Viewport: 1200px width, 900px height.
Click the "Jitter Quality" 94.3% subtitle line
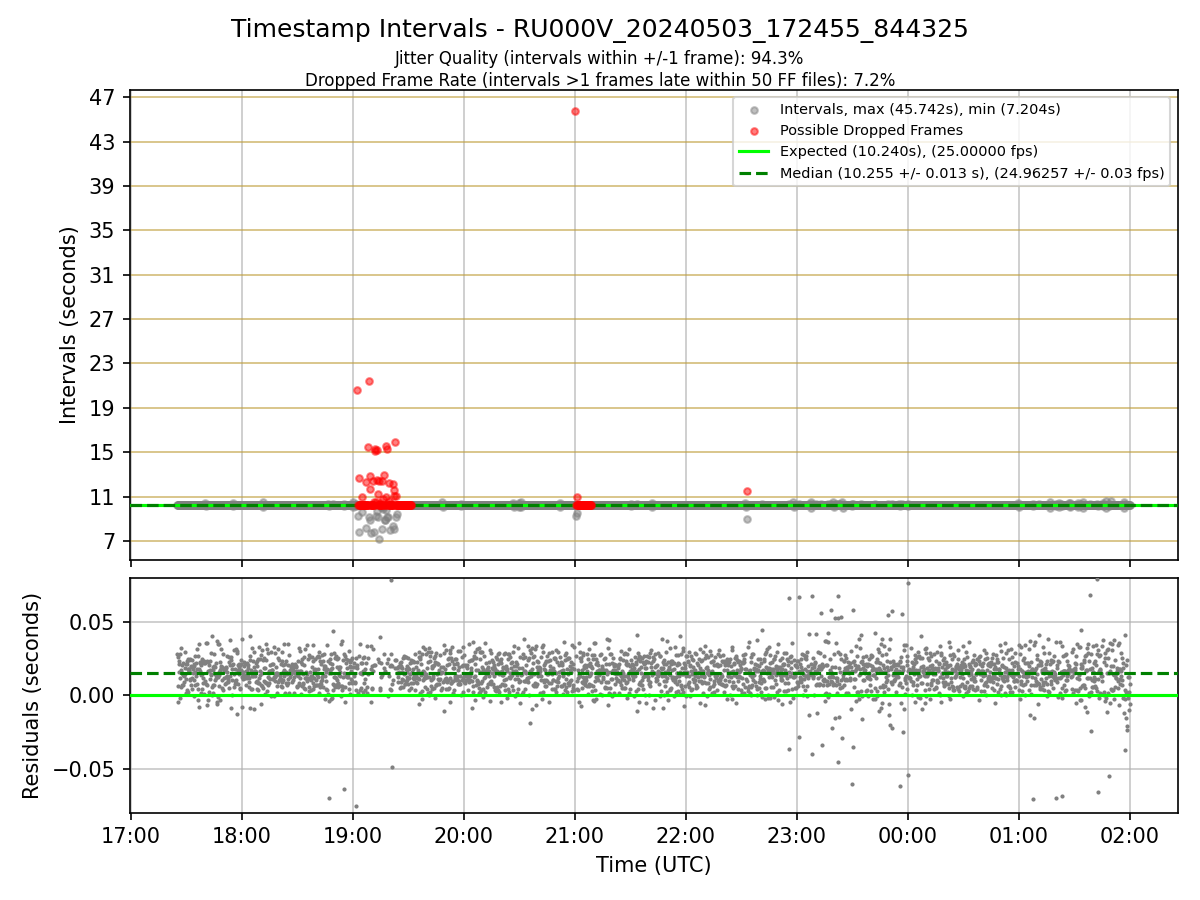pos(599,58)
